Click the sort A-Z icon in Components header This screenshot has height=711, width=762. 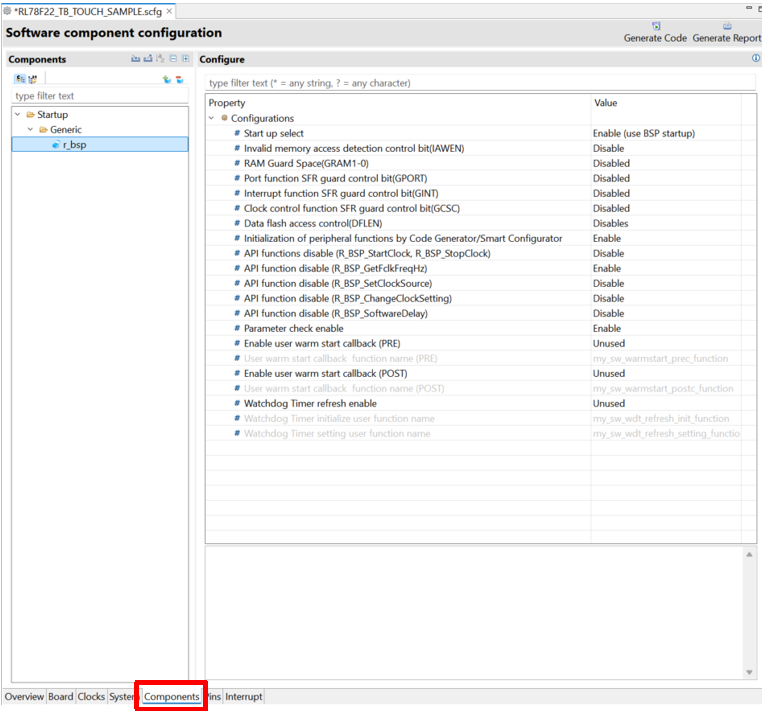tap(160, 59)
